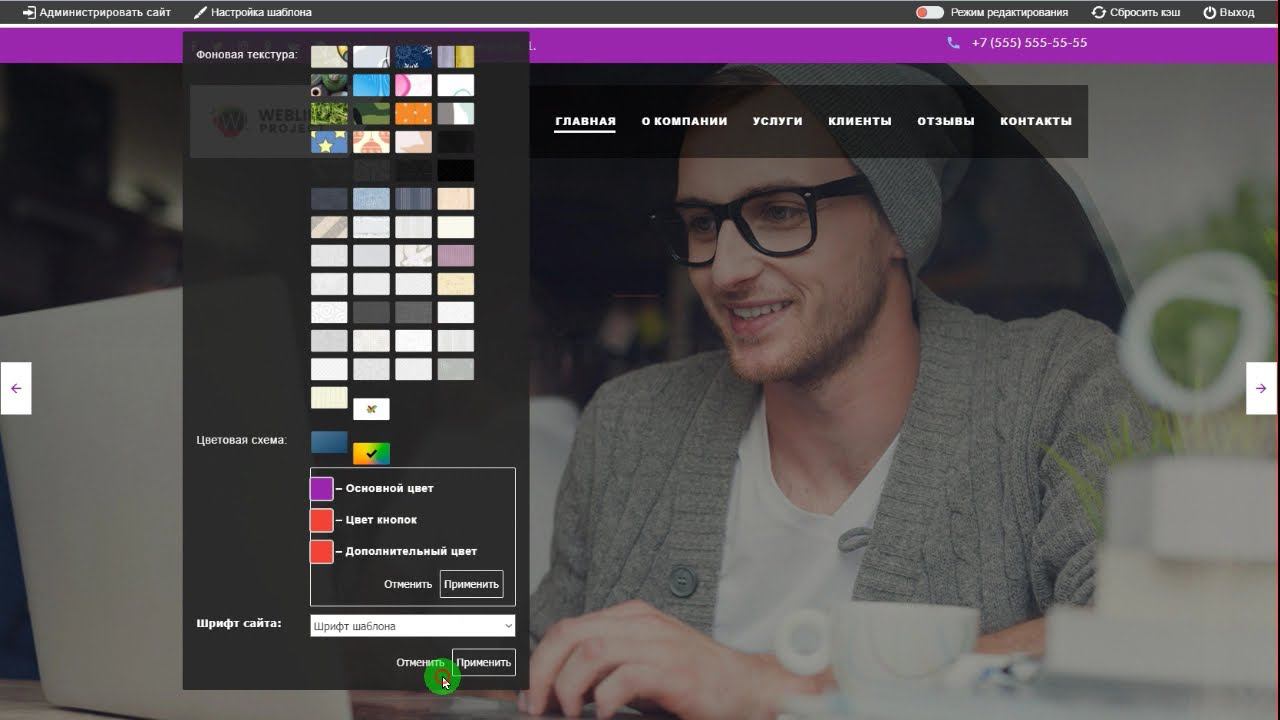Select the rainbow custom color scheme with checkmark
This screenshot has width=1280, height=720.
pos(371,454)
